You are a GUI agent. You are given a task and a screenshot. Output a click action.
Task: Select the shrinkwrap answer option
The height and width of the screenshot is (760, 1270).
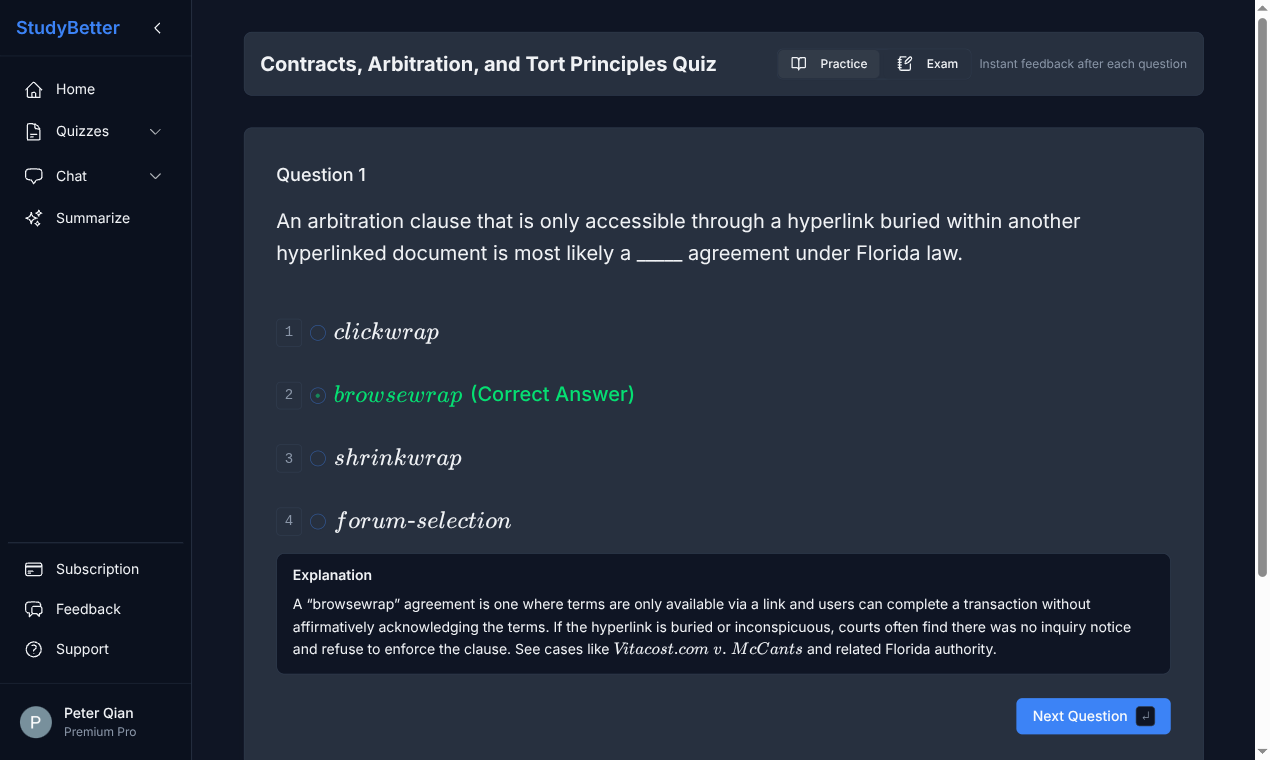pos(318,458)
